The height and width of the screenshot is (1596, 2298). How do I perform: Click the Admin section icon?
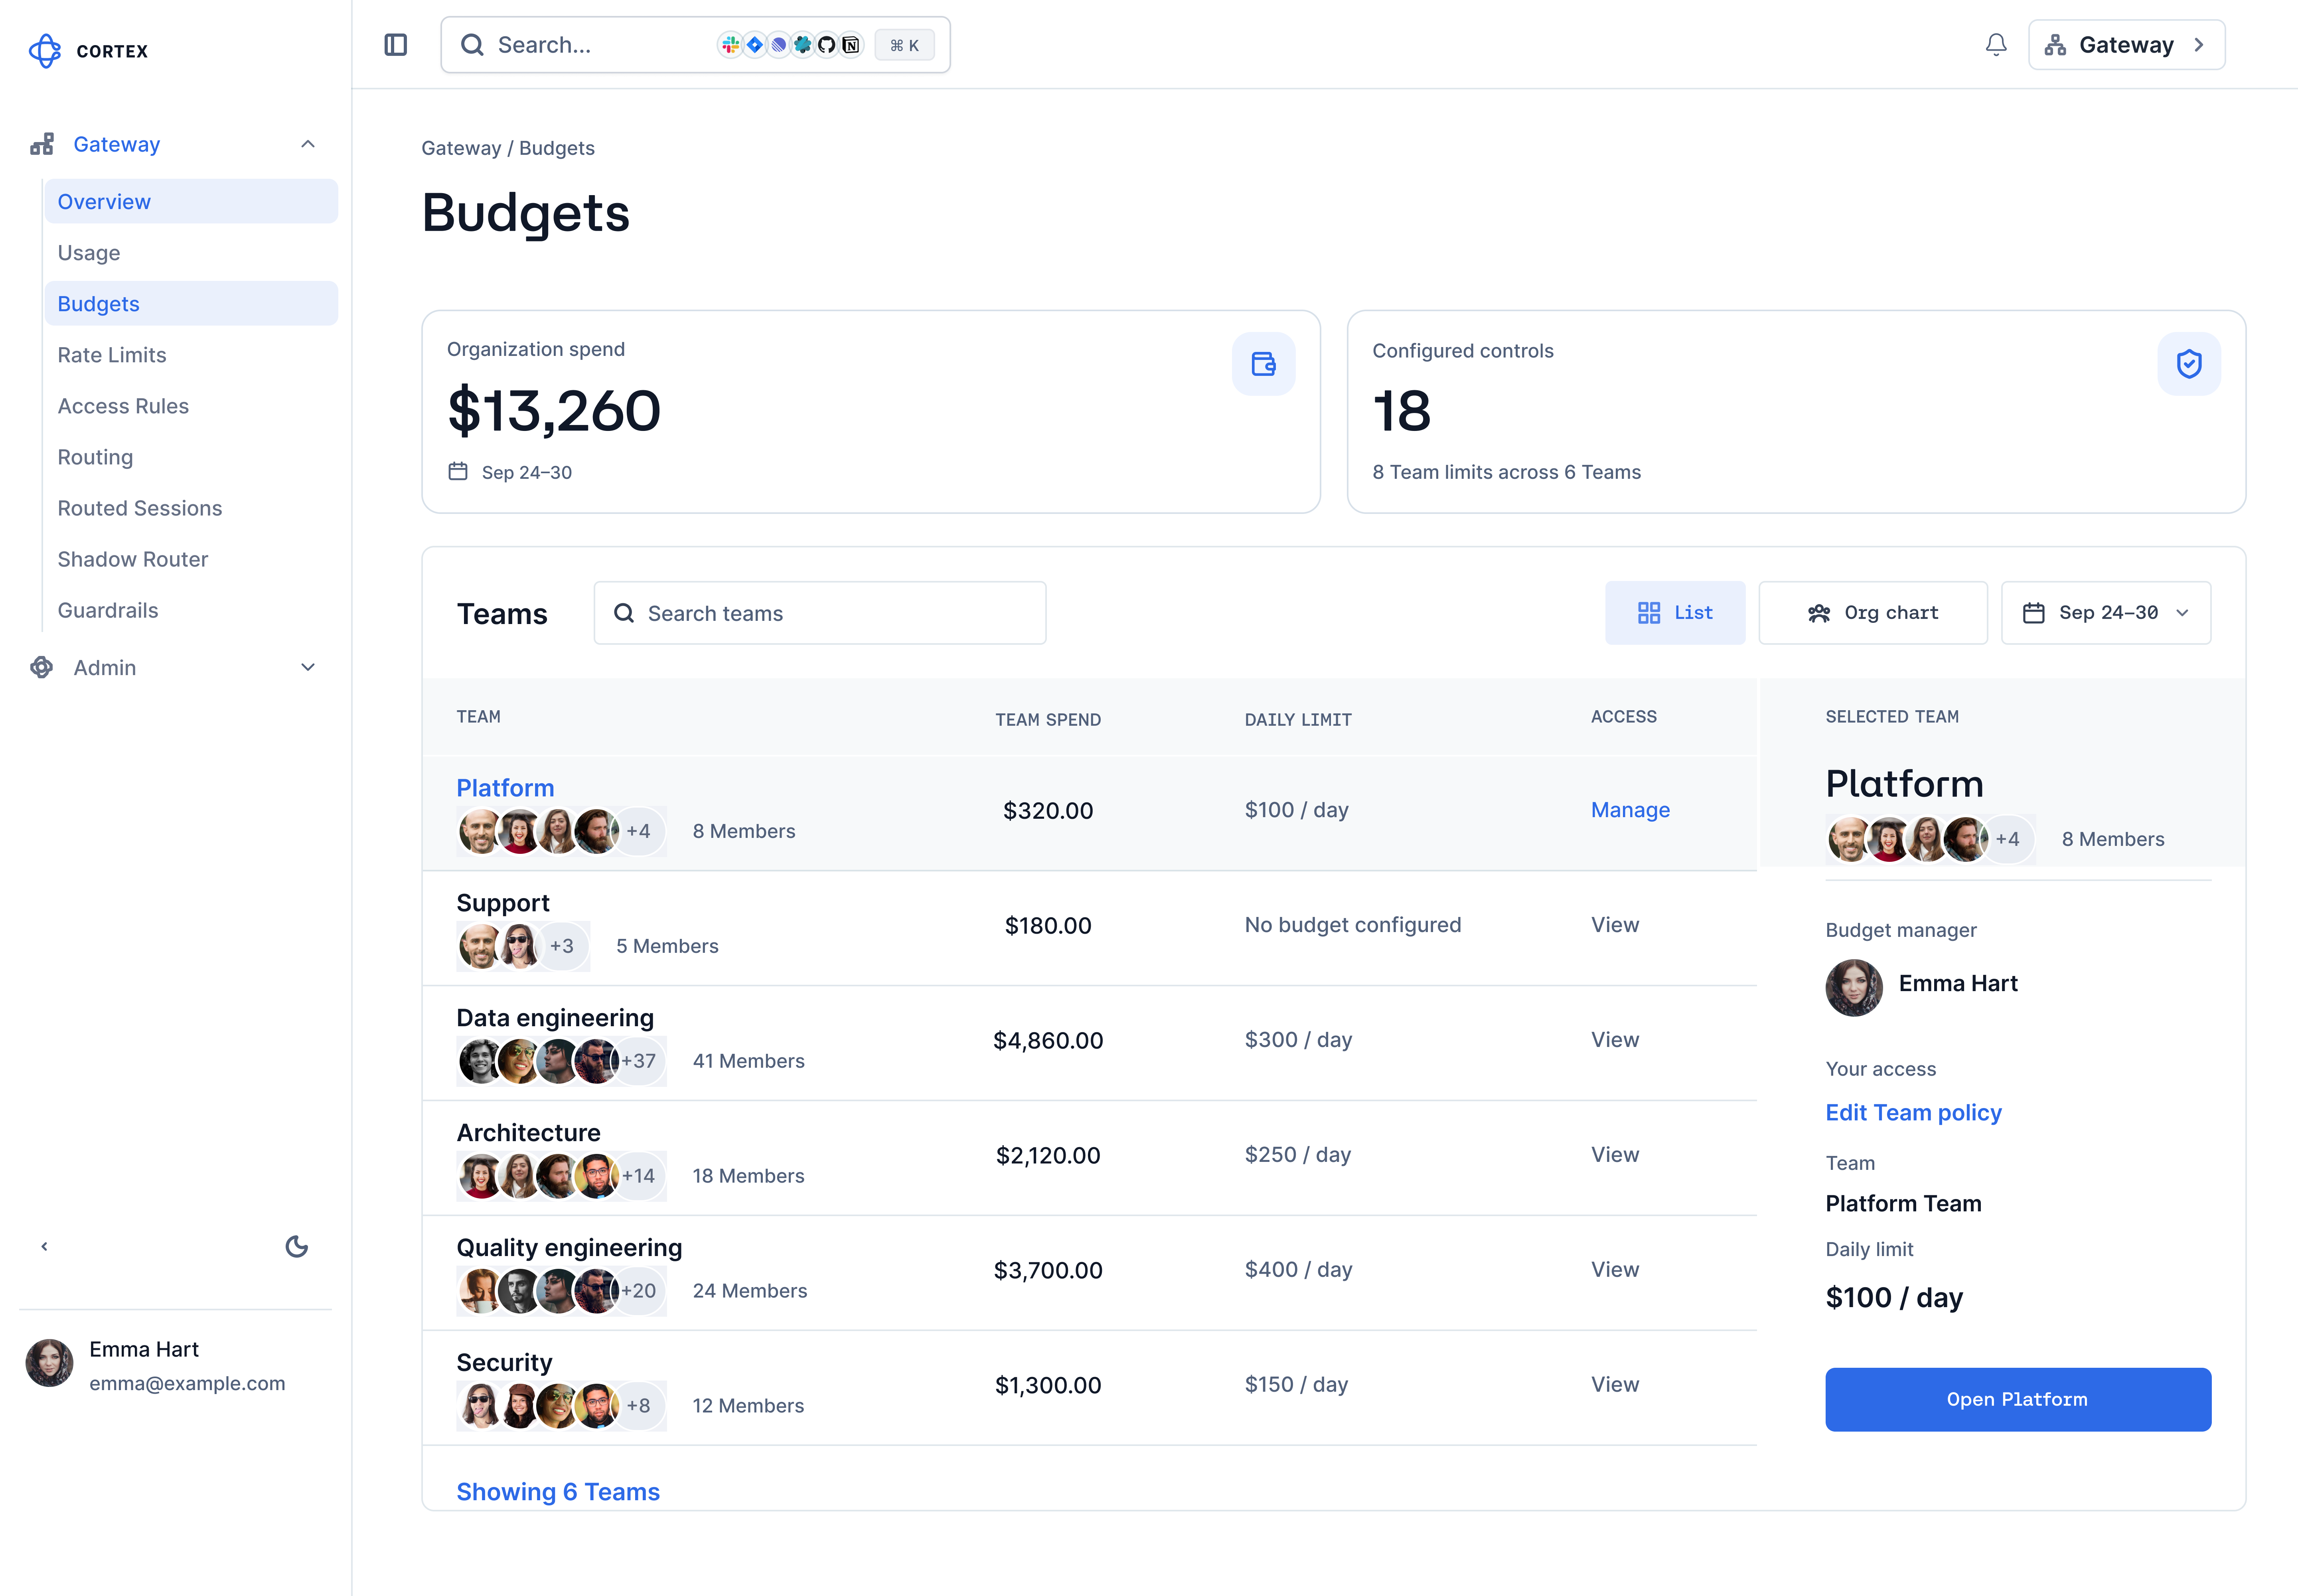[42, 667]
